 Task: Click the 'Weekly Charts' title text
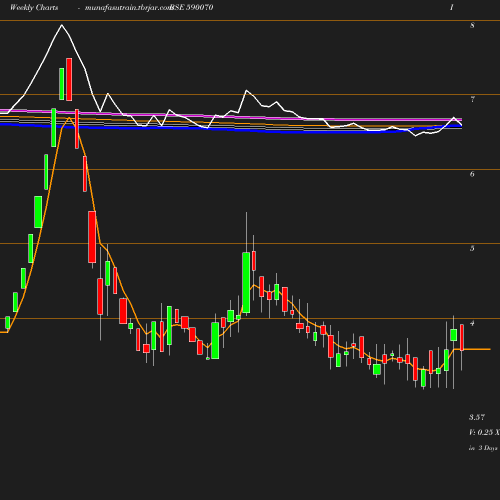tap(34, 7)
